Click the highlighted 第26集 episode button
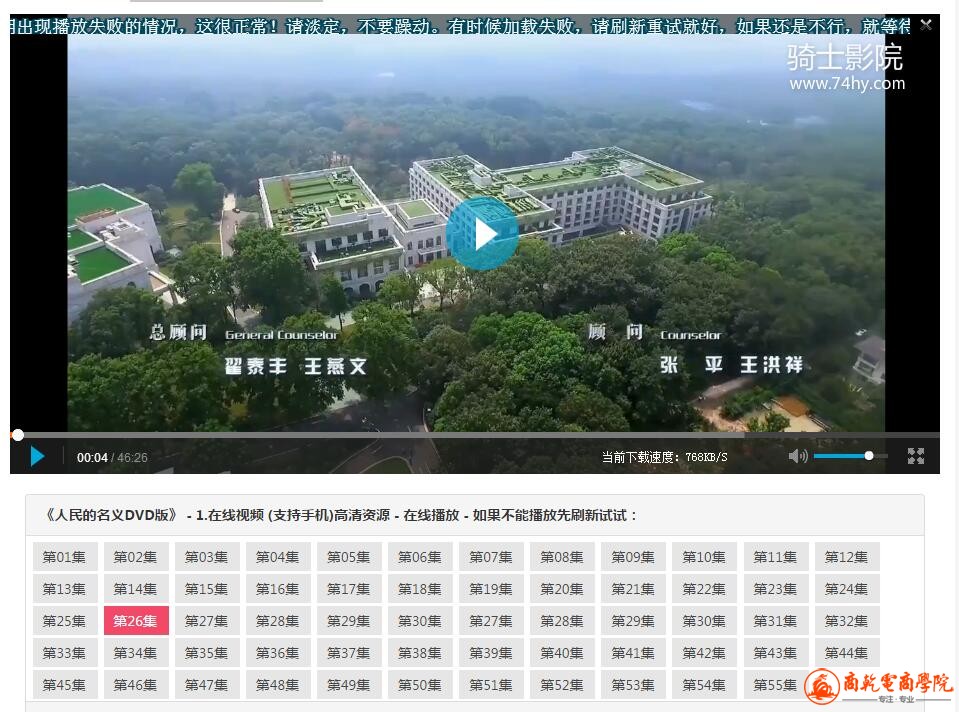Screen dimensions: 959x712 (136, 620)
